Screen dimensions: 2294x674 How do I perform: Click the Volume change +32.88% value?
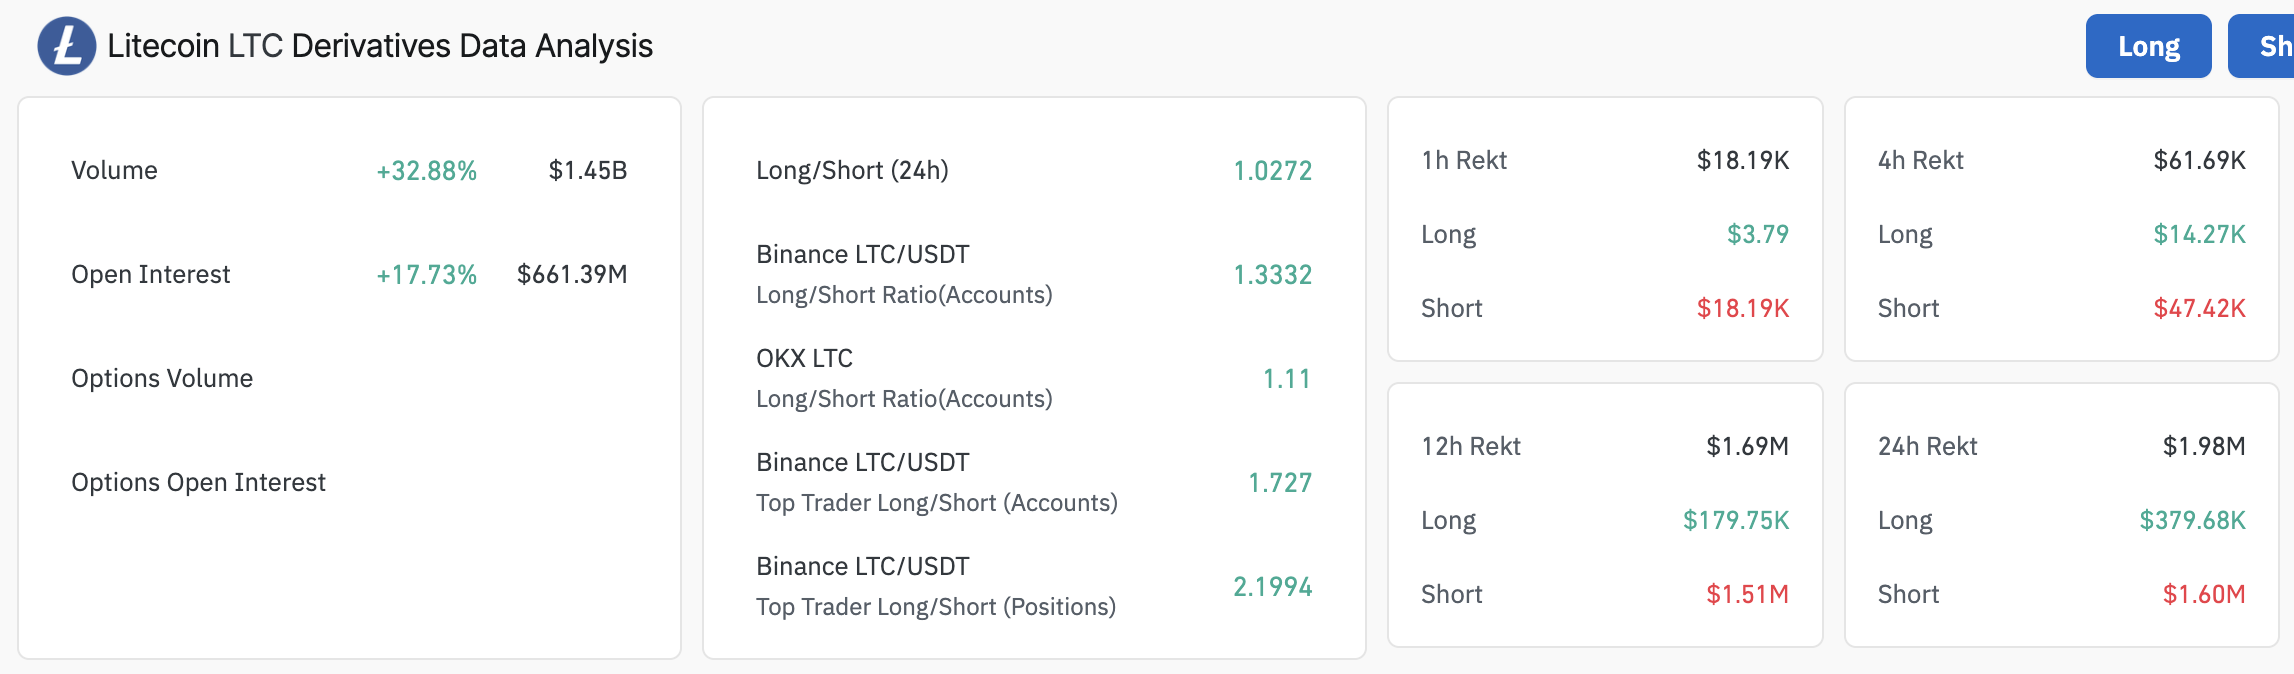pyautogui.click(x=426, y=171)
